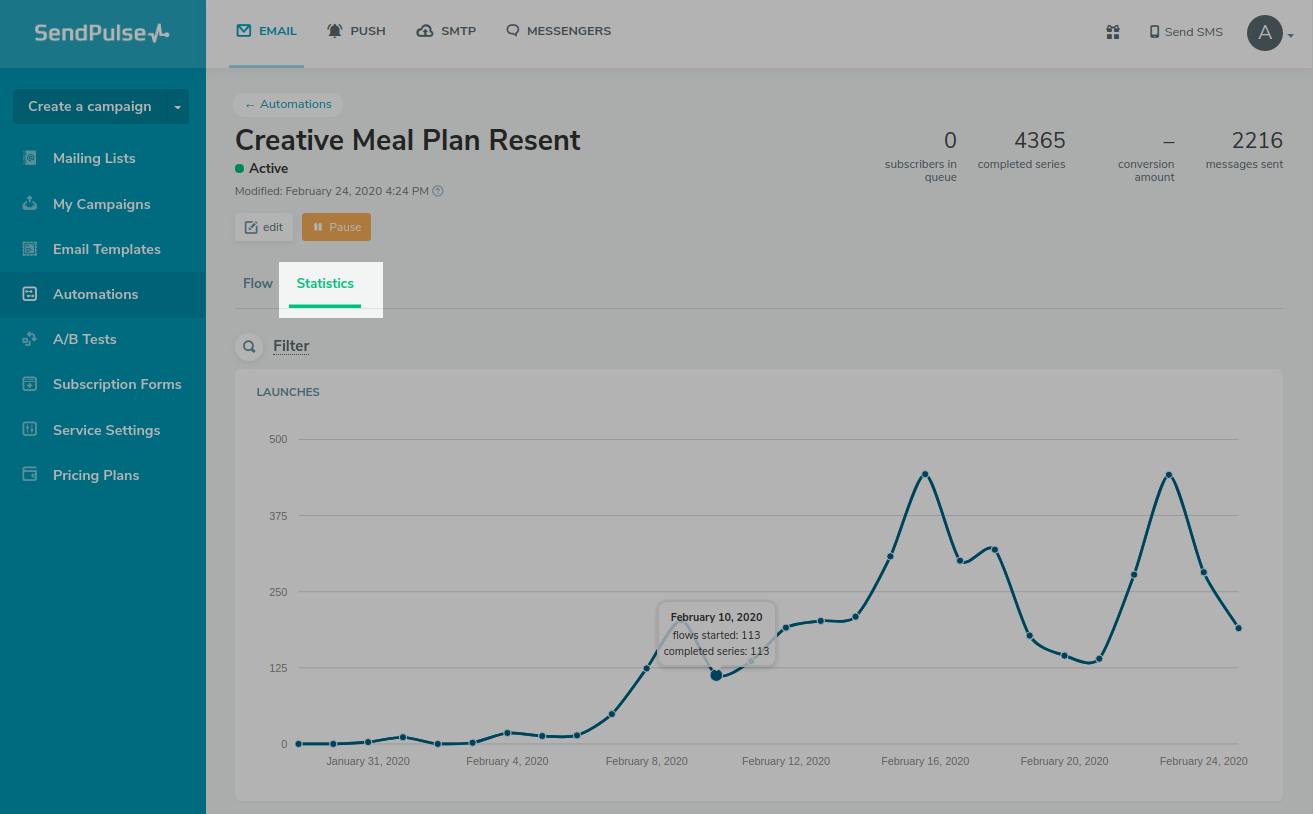This screenshot has height=814, width=1313.
Task: Expand the Filter options
Action: pos(291,346)
